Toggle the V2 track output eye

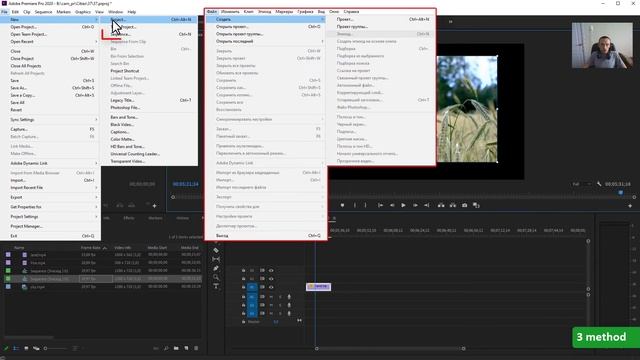tap(271, 279)
